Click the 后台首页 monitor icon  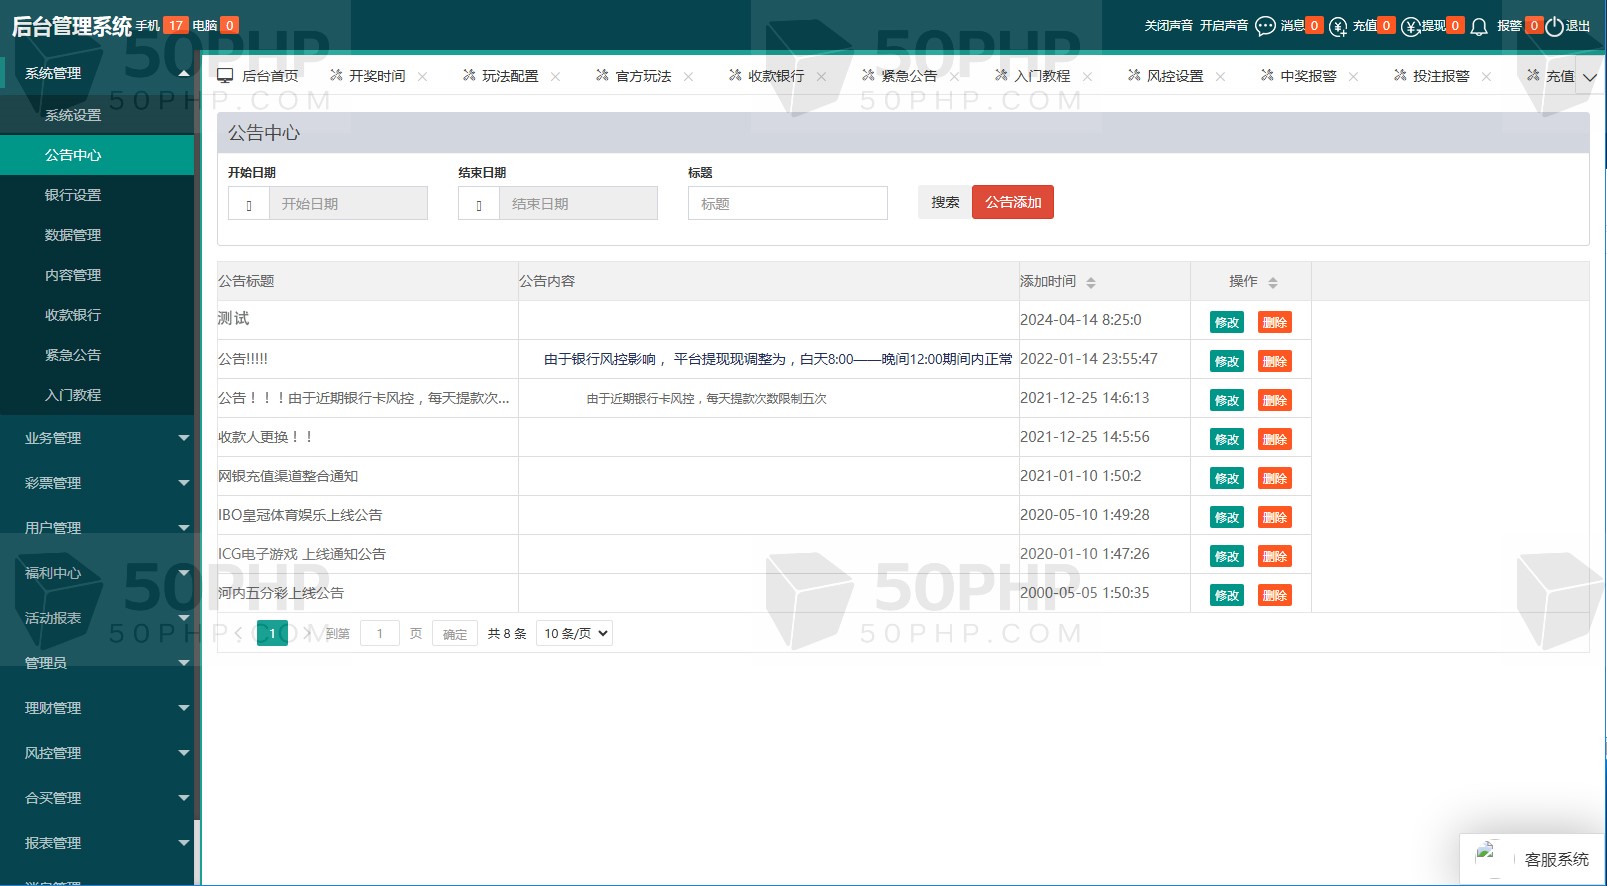click(x=225, y=76)
